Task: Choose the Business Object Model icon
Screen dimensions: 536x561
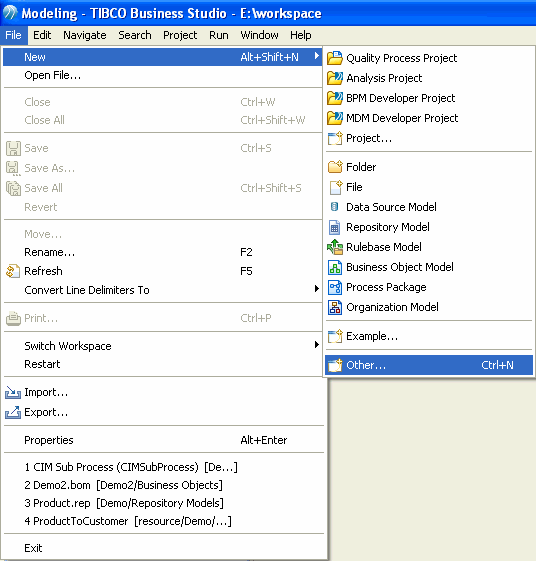Action: click(335, 267)
